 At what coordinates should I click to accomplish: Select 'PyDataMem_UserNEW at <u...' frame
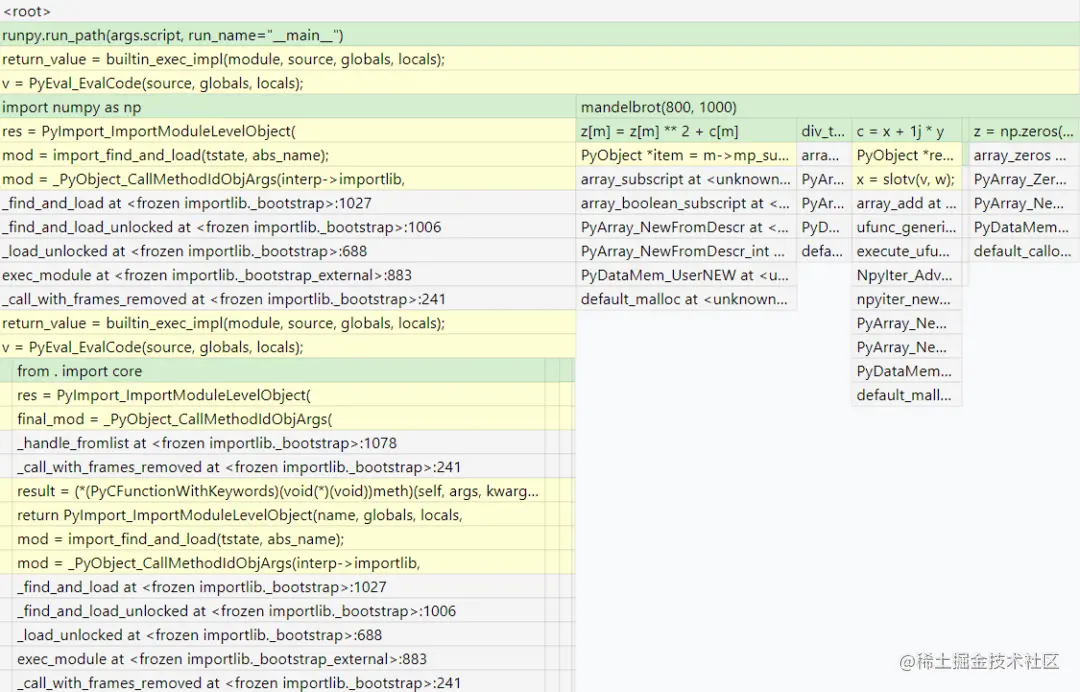tap(686, 275)
